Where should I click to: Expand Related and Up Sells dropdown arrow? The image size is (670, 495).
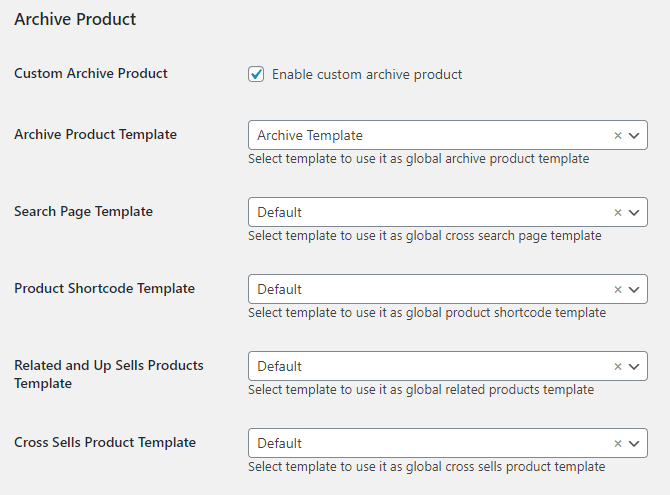(x=634, y=366)
